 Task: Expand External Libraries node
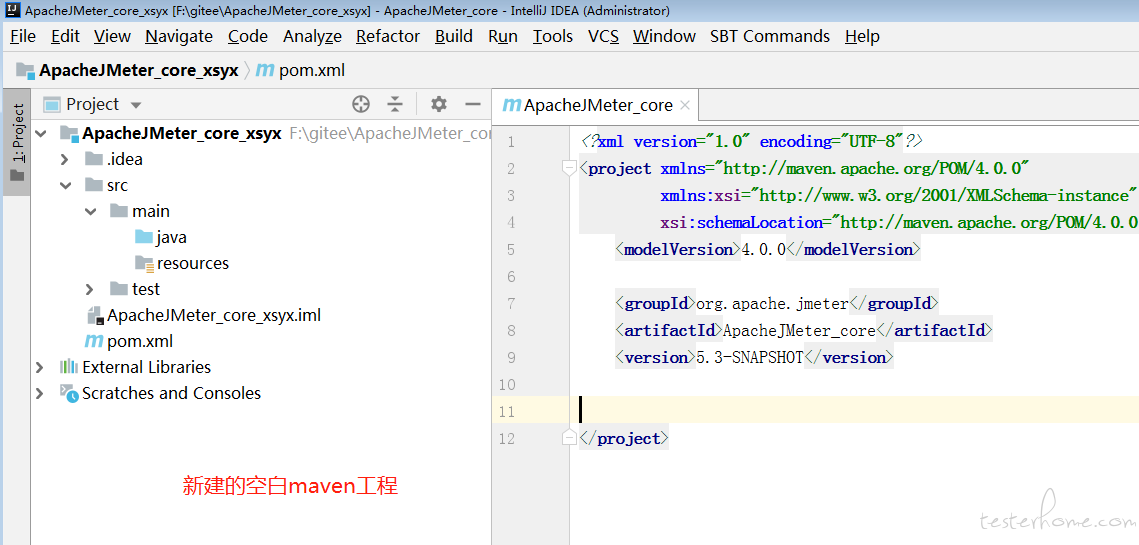point(40,367)
